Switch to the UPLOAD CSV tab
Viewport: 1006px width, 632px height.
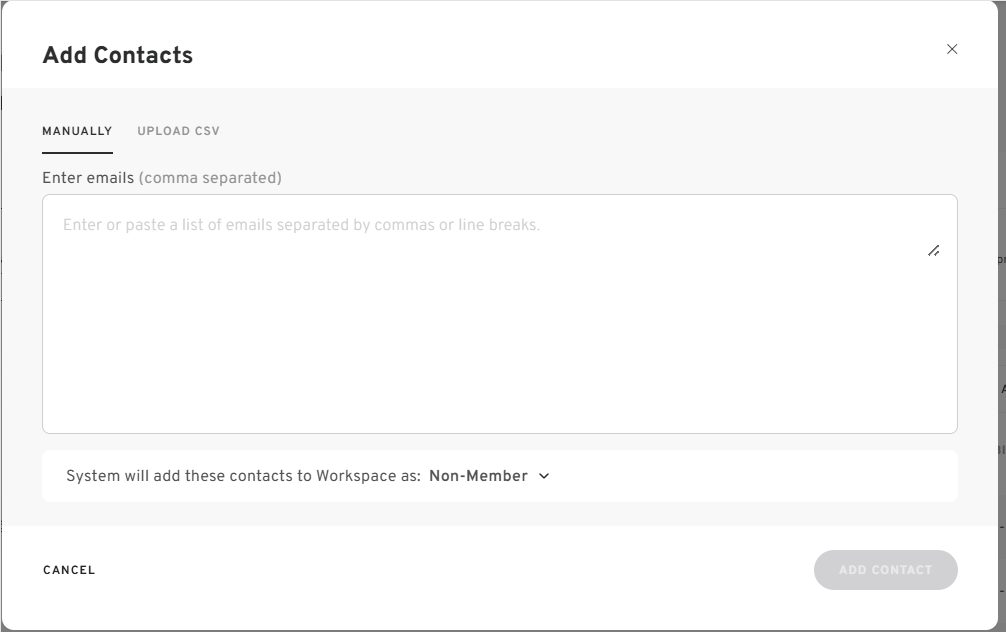point(178,130)
